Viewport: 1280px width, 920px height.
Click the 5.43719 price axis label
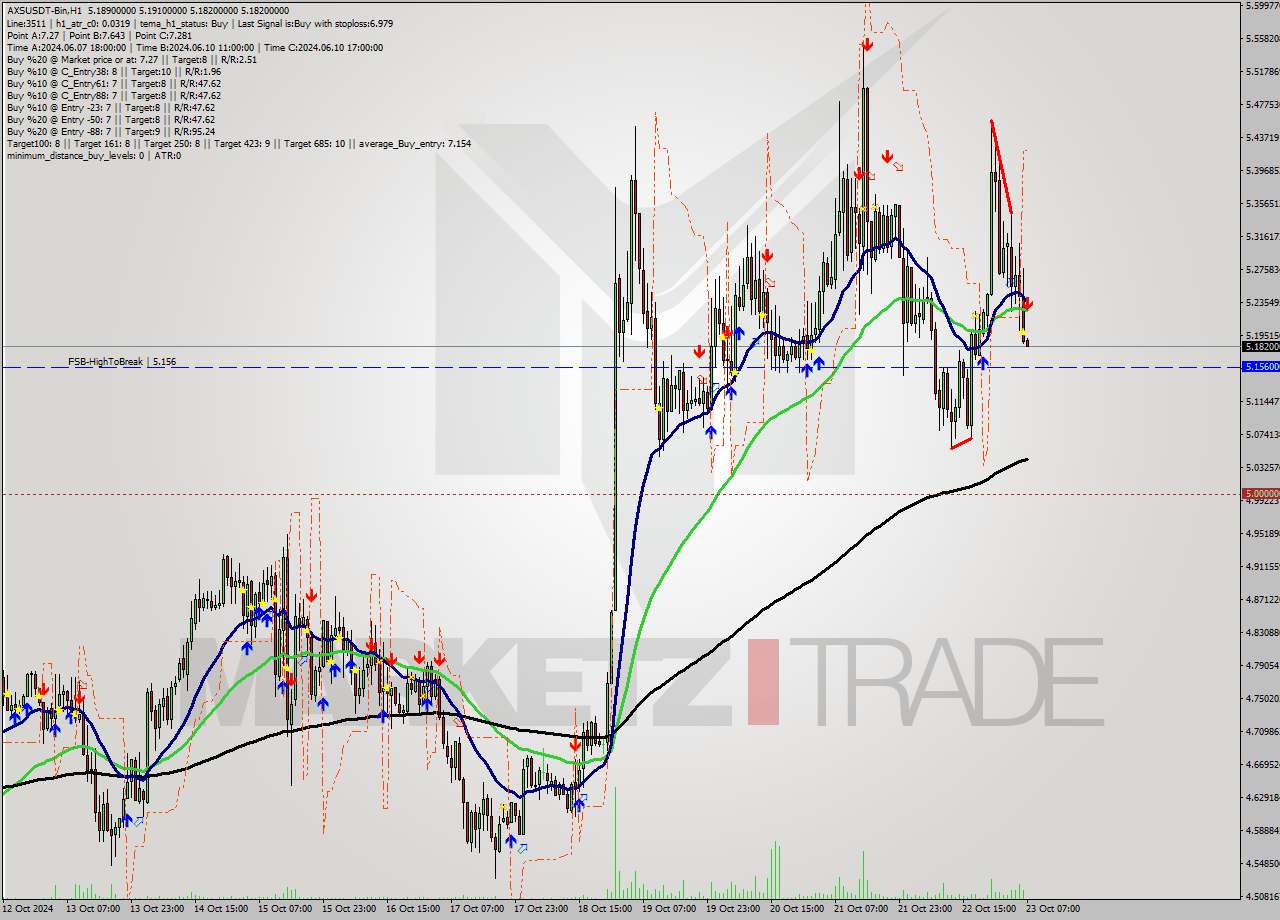click(x=1262, y=137)
